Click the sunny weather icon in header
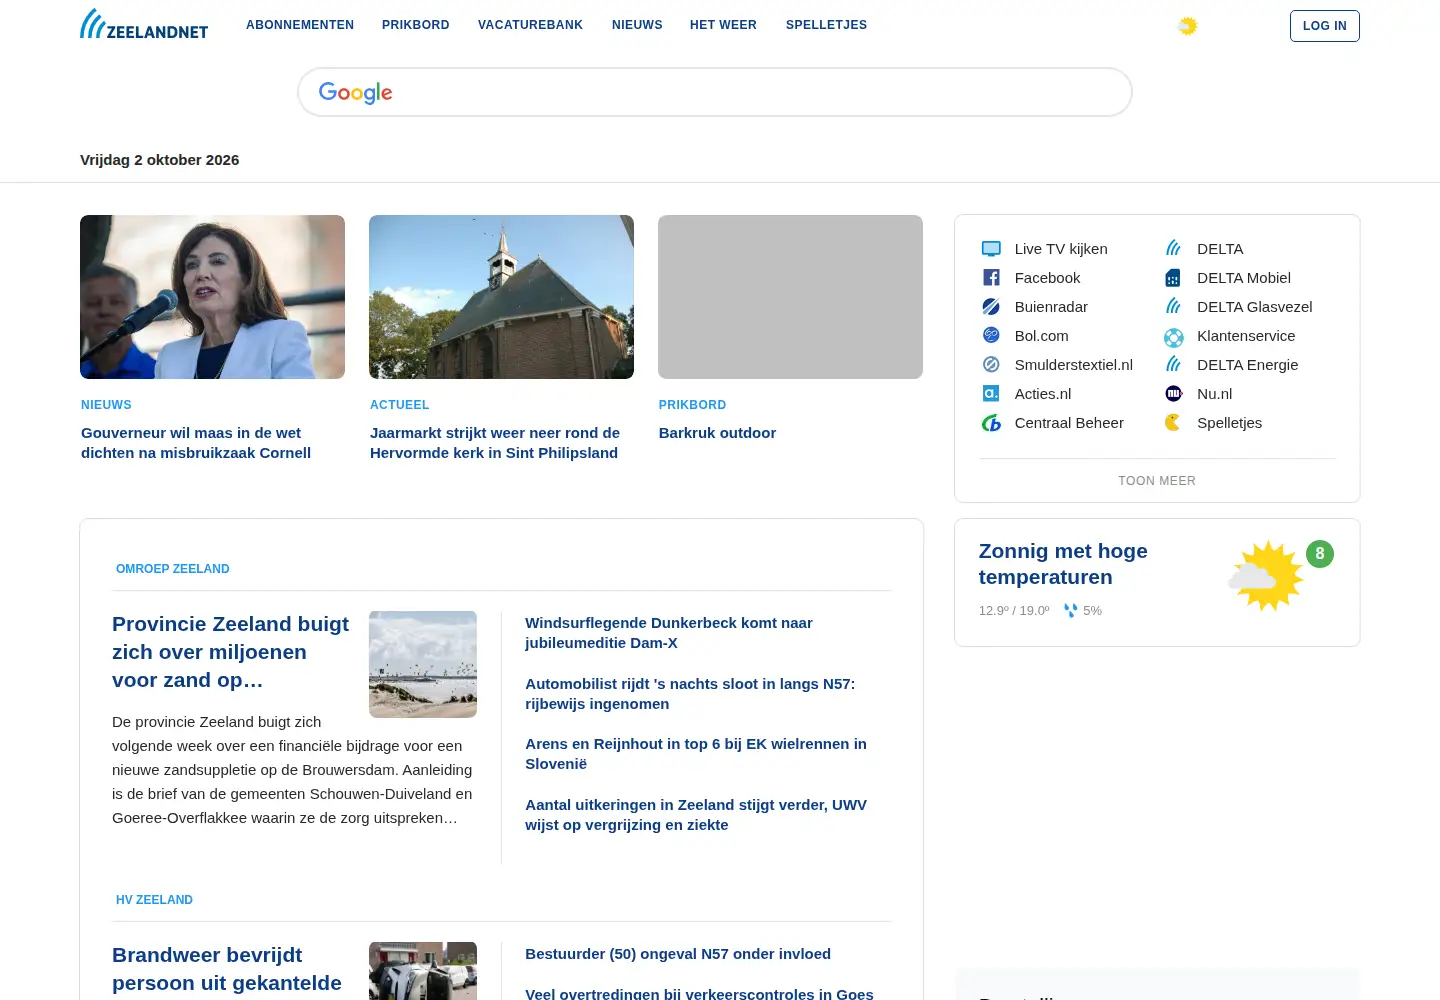The image size is (1440, 1000). (x=1187, y=26)
